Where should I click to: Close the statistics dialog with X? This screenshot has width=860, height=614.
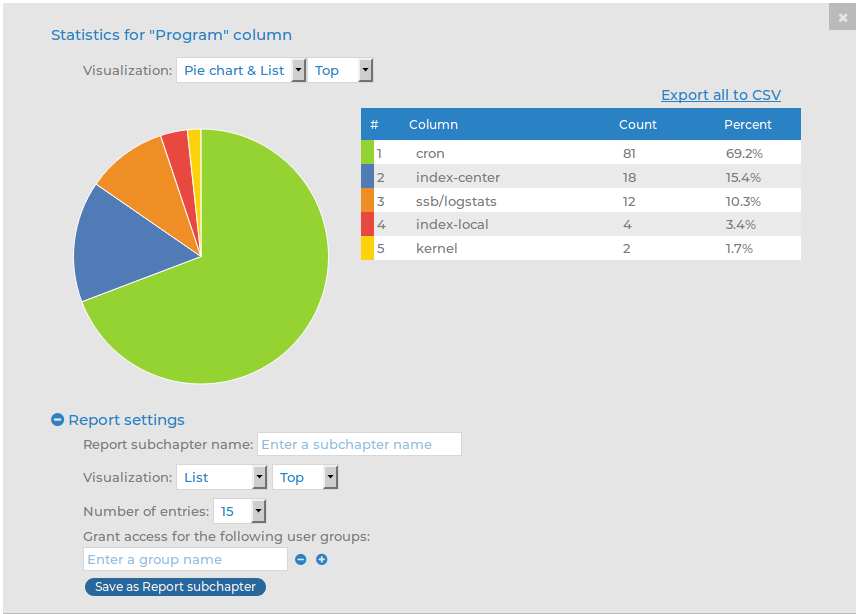pos(843,17)
